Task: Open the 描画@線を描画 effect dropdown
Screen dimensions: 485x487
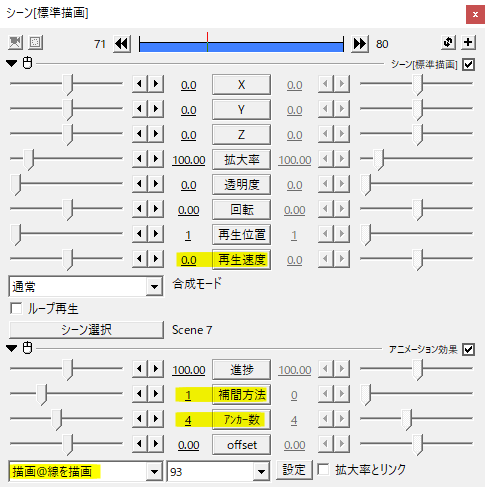Action: coord(86,472)
